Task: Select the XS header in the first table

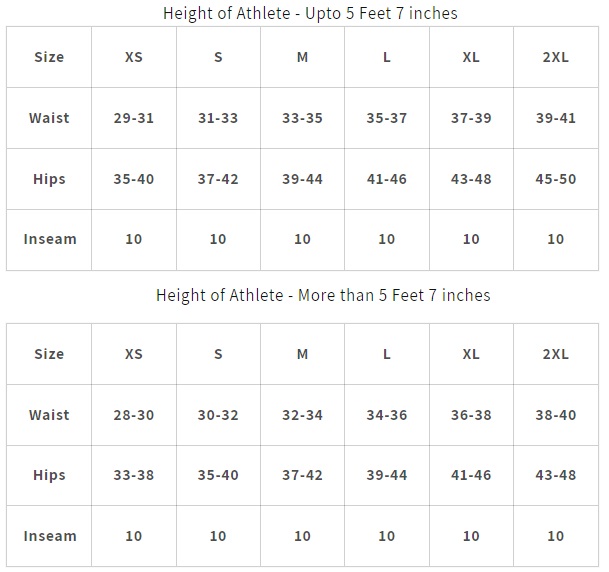Action: 134,57
